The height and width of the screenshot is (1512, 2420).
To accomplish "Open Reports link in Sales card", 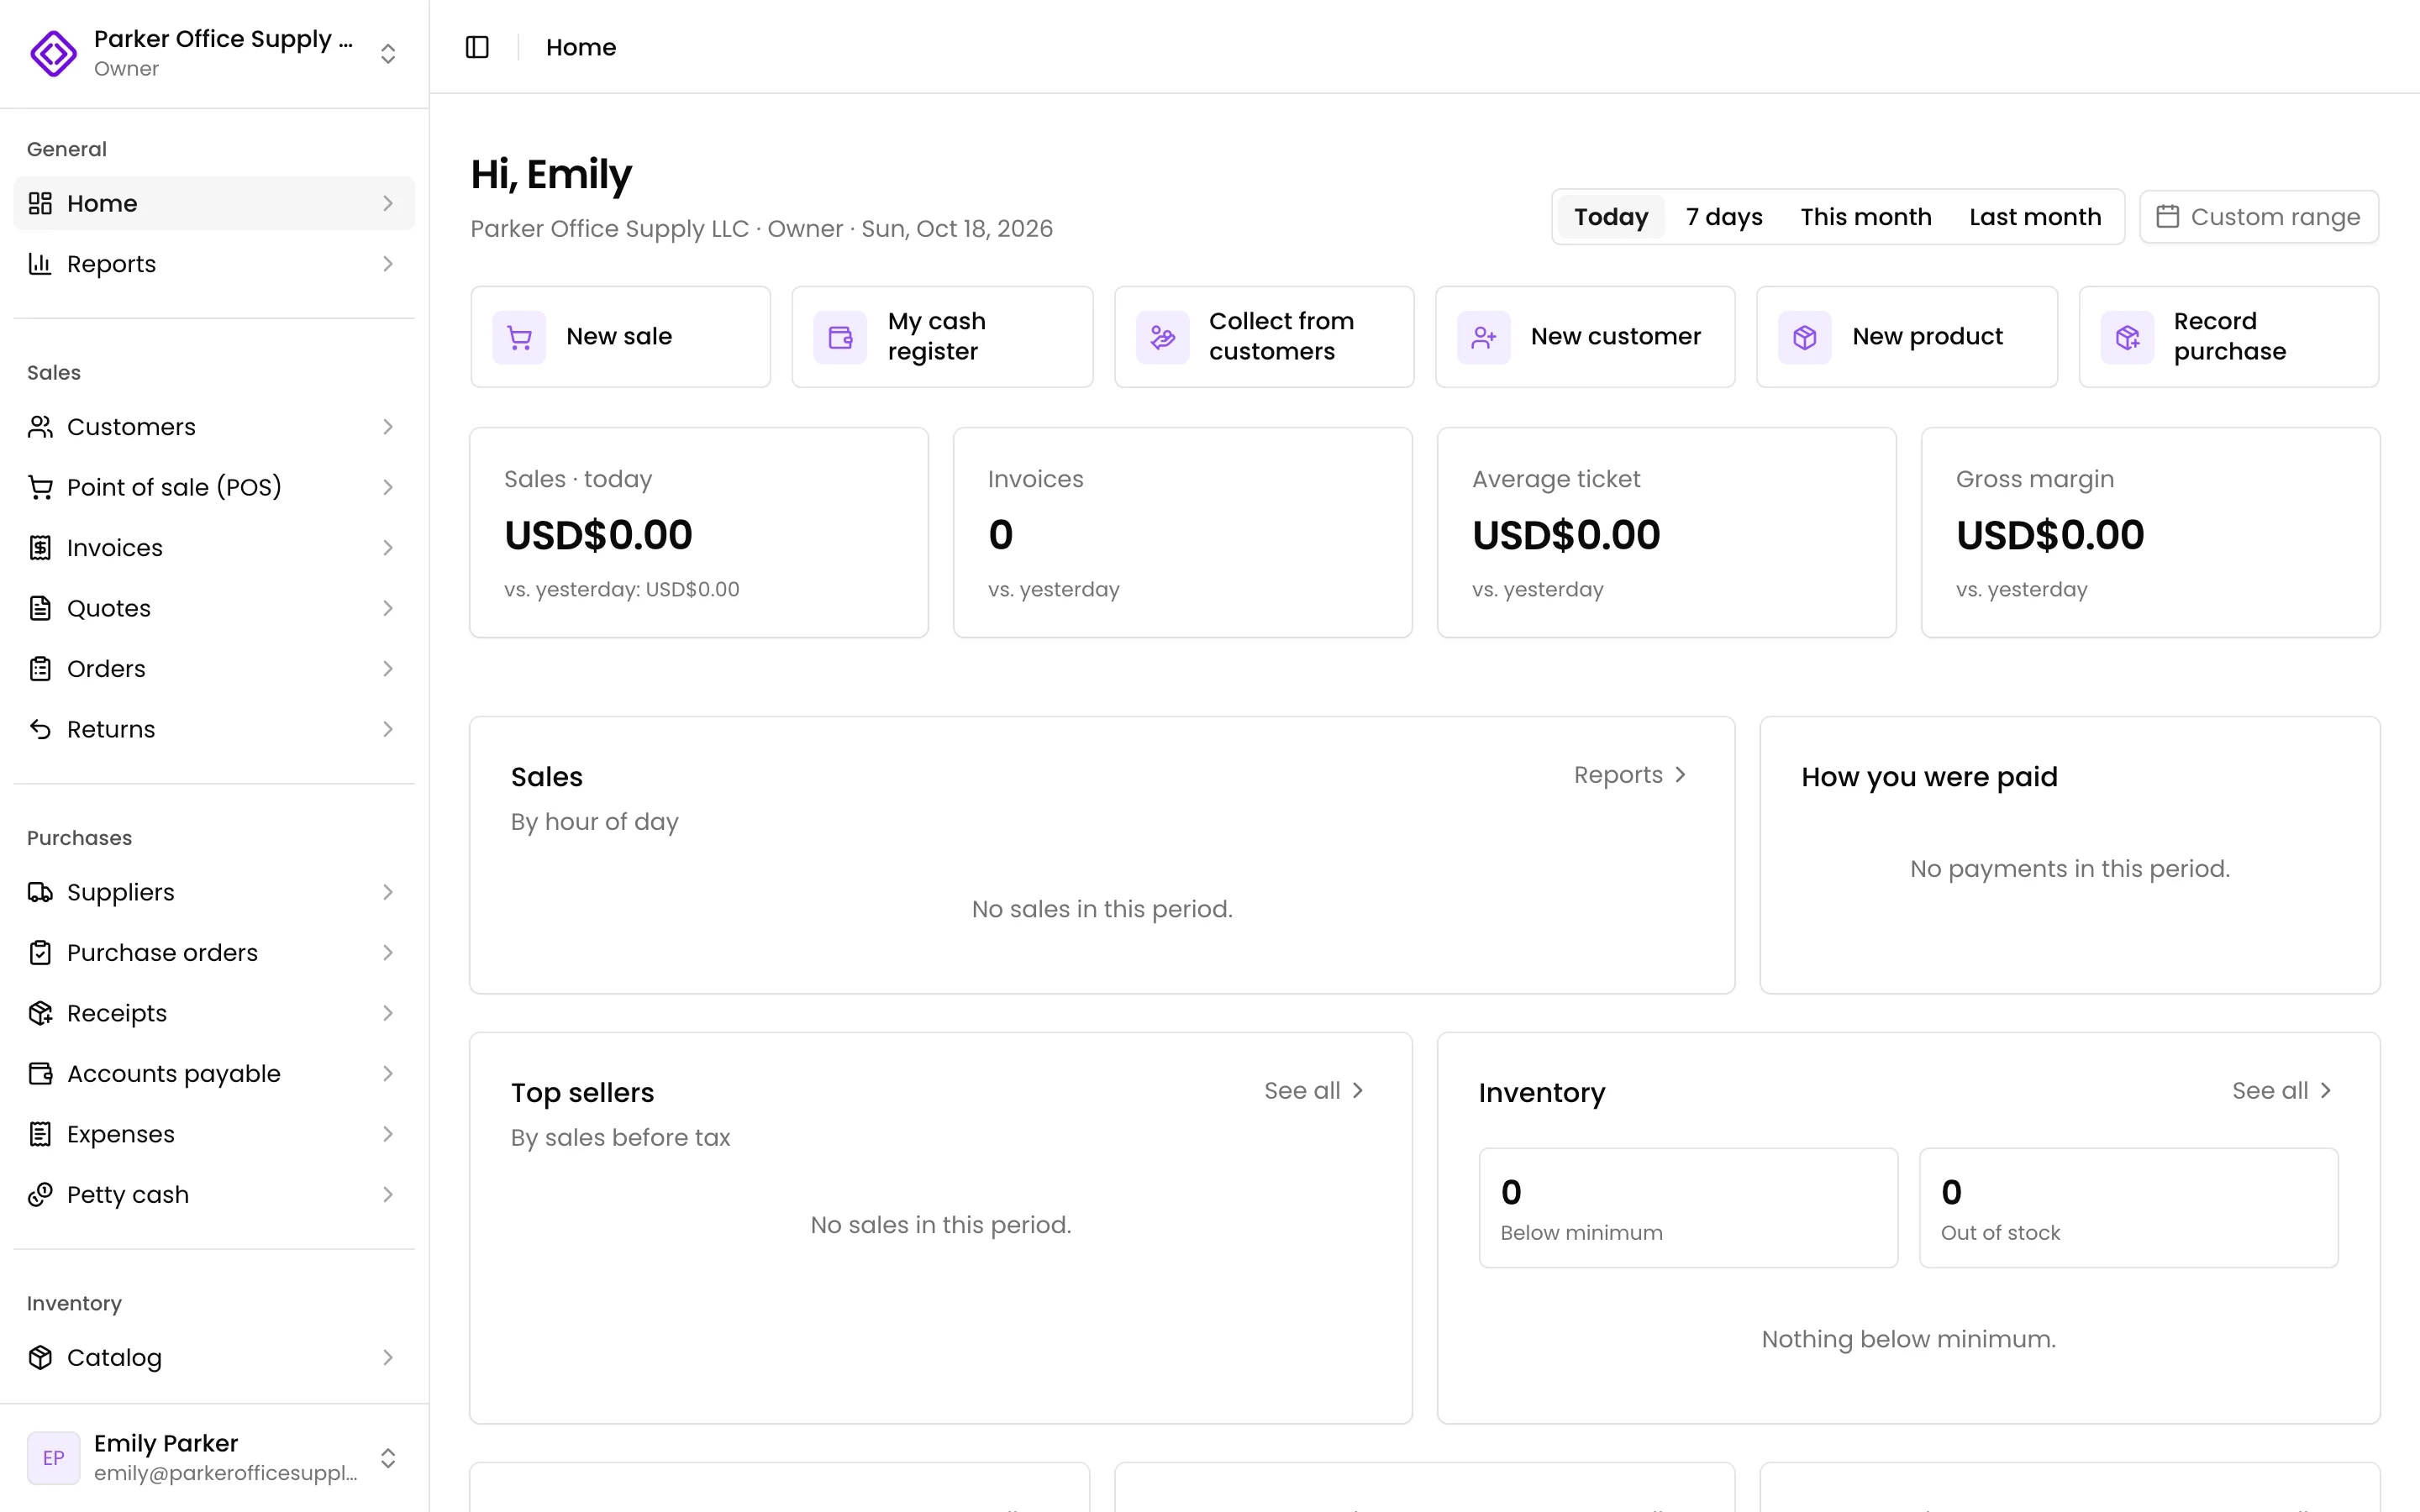I will pyautogui.click(x=1630, y=775).
